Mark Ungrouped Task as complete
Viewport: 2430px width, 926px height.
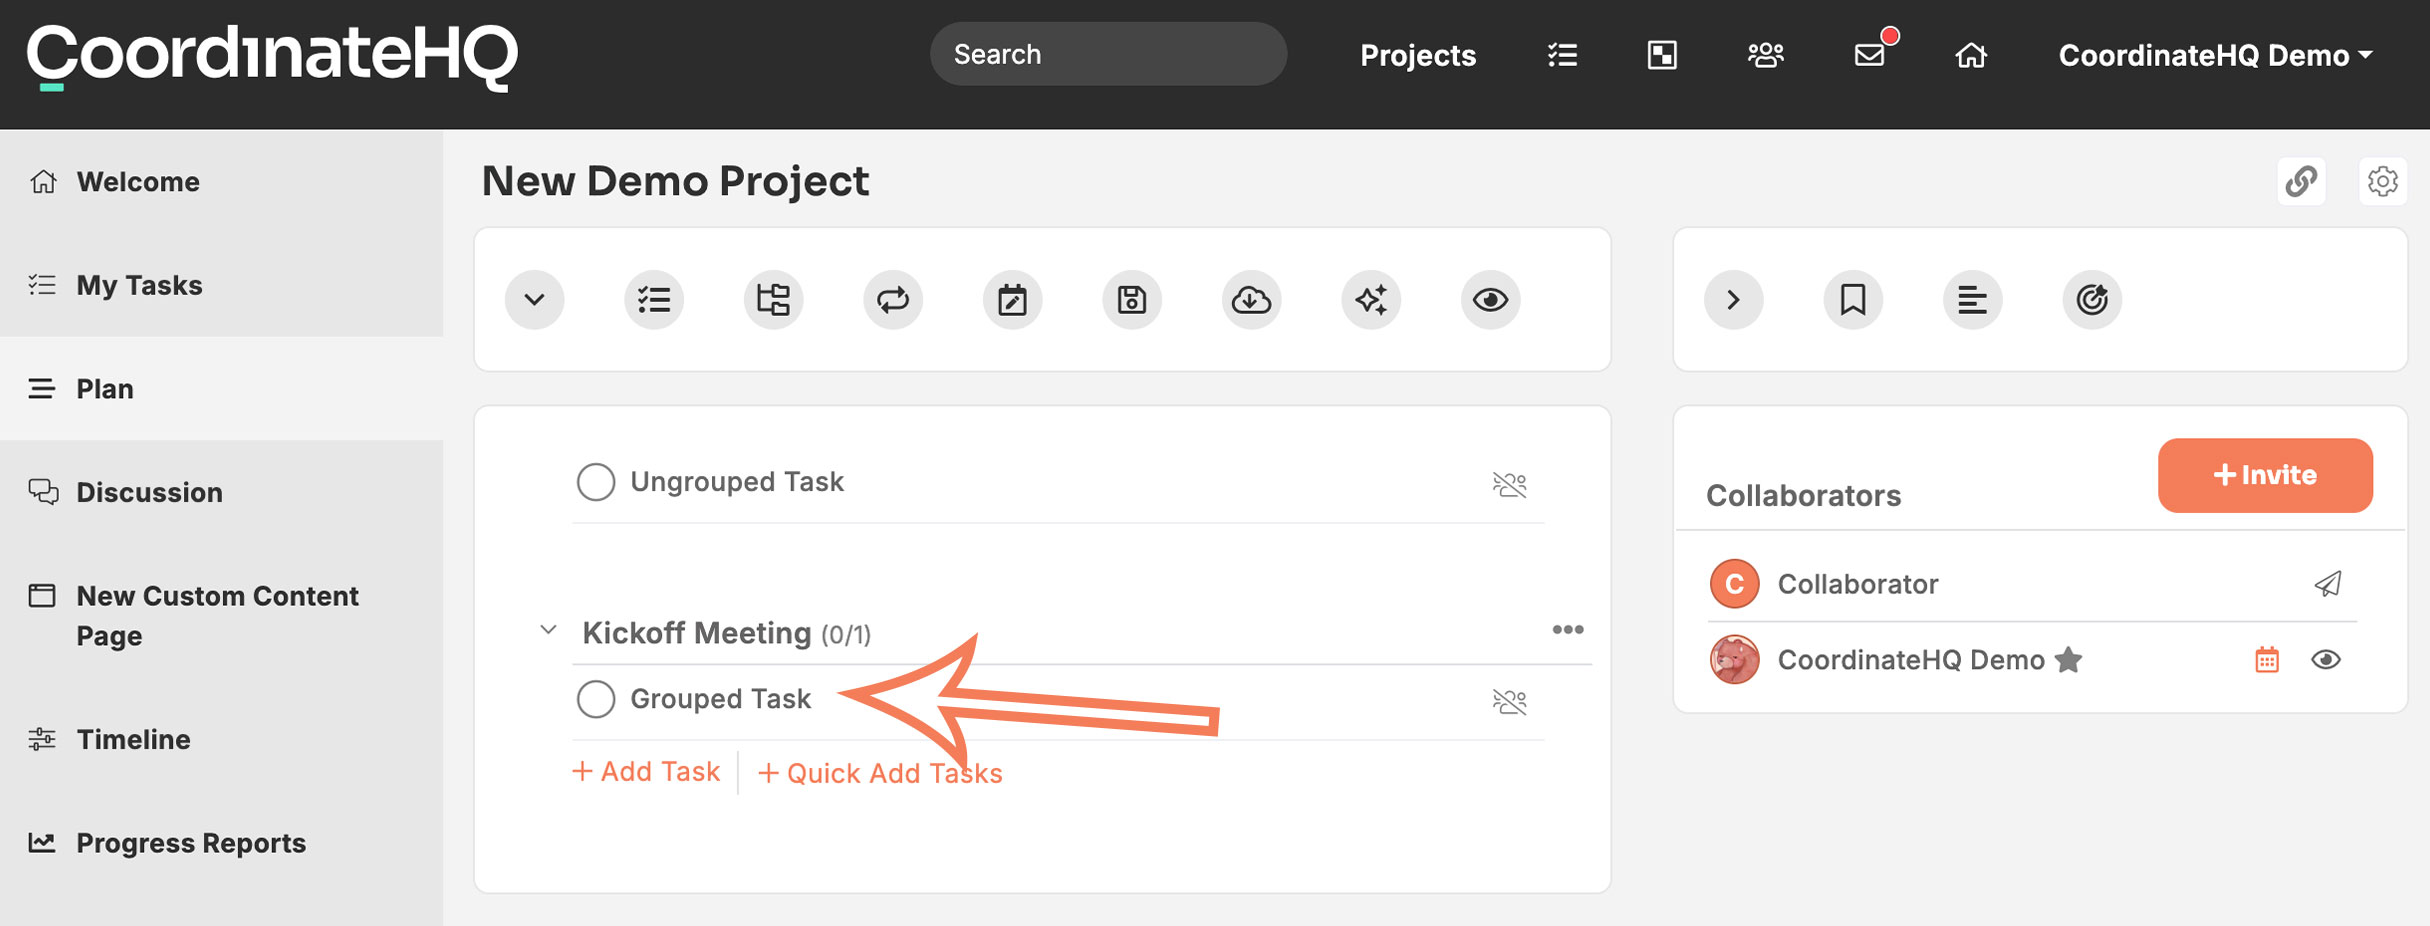click(596, 482)
